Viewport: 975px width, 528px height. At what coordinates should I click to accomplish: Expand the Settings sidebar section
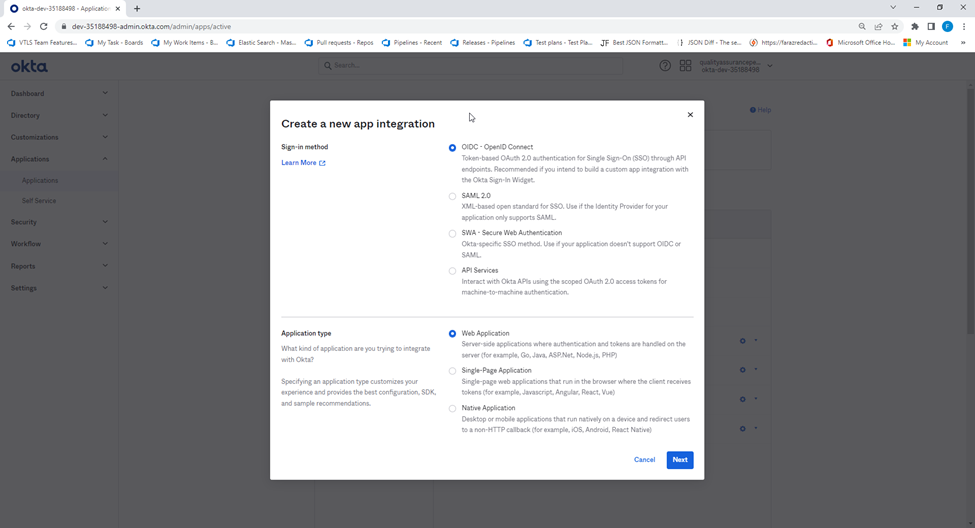tap(59, 288)
